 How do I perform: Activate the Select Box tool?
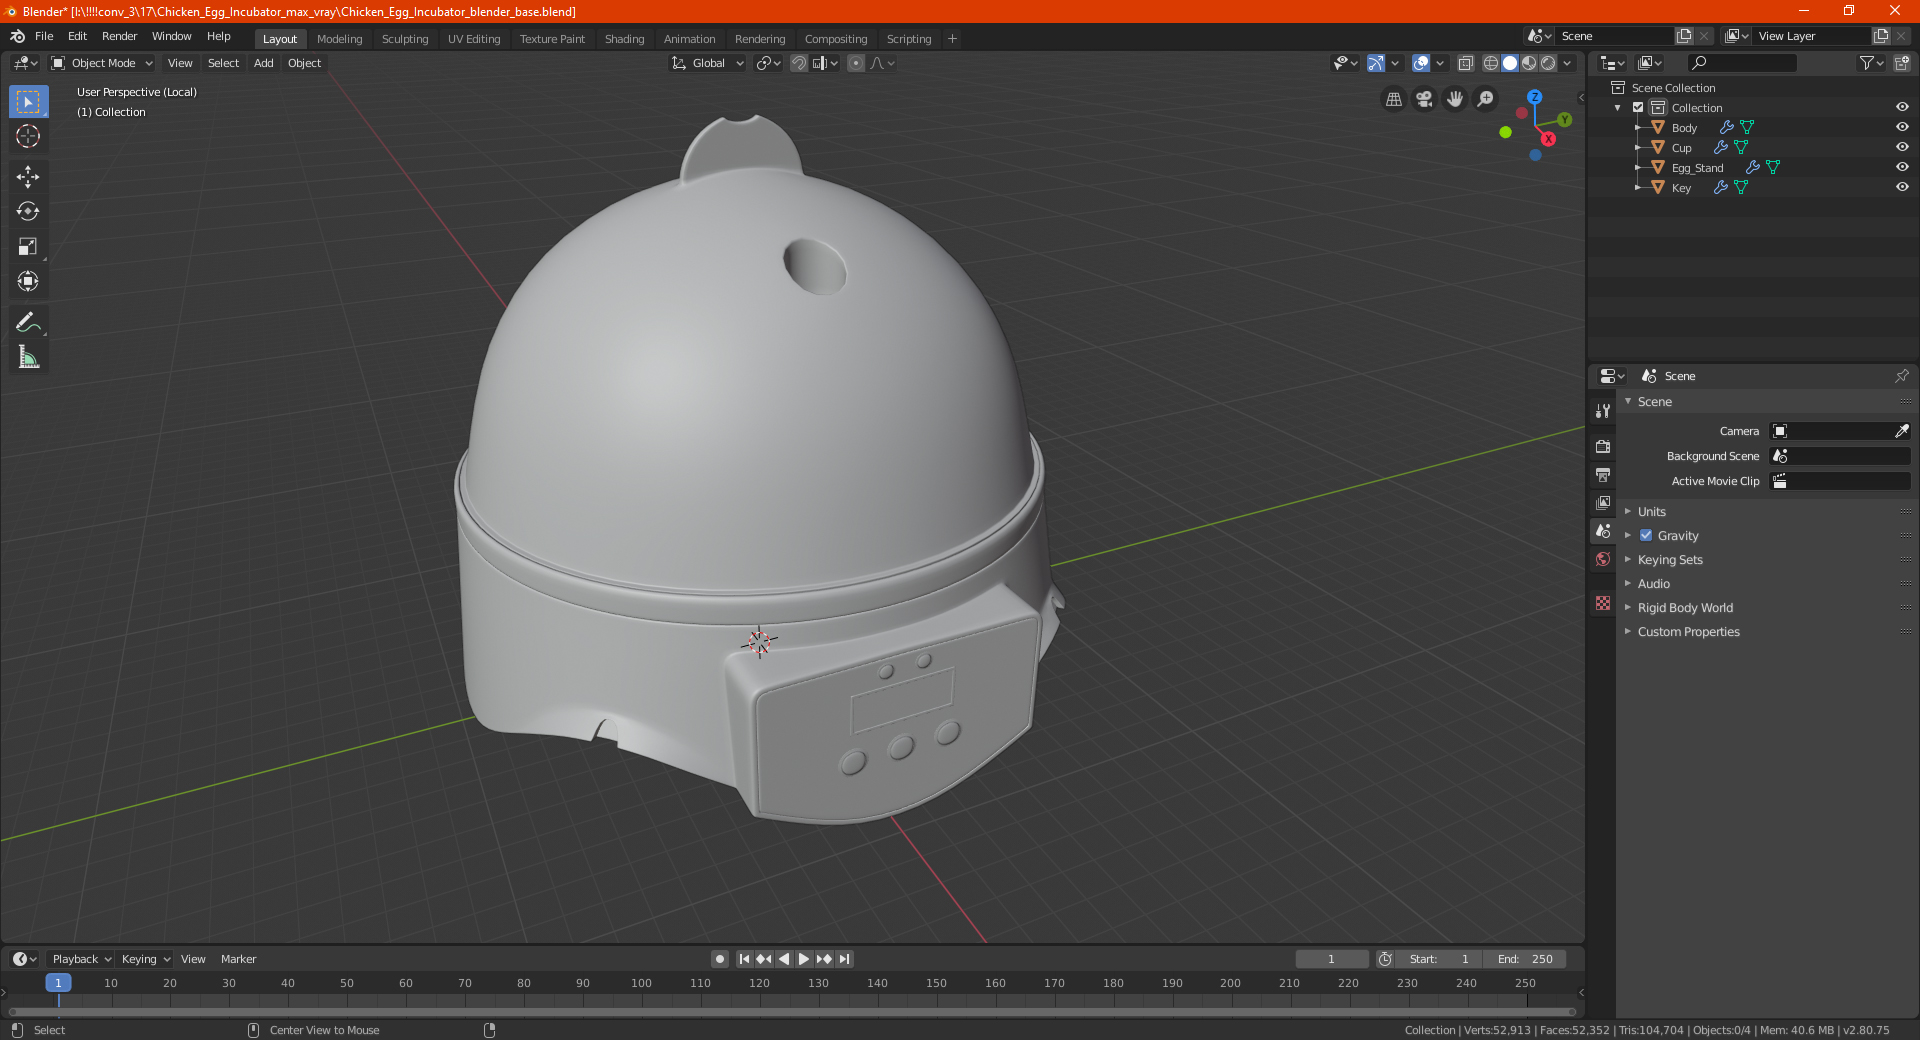(28, 101)
